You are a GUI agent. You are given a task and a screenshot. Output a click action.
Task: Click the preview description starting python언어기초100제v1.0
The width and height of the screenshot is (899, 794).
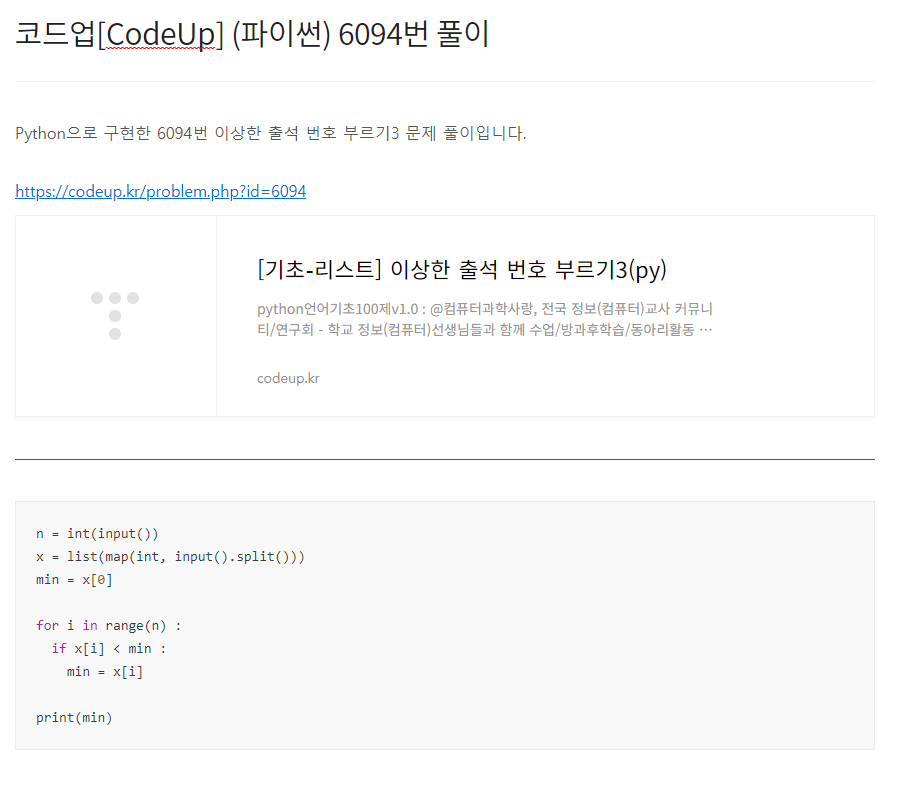point(484,319)
